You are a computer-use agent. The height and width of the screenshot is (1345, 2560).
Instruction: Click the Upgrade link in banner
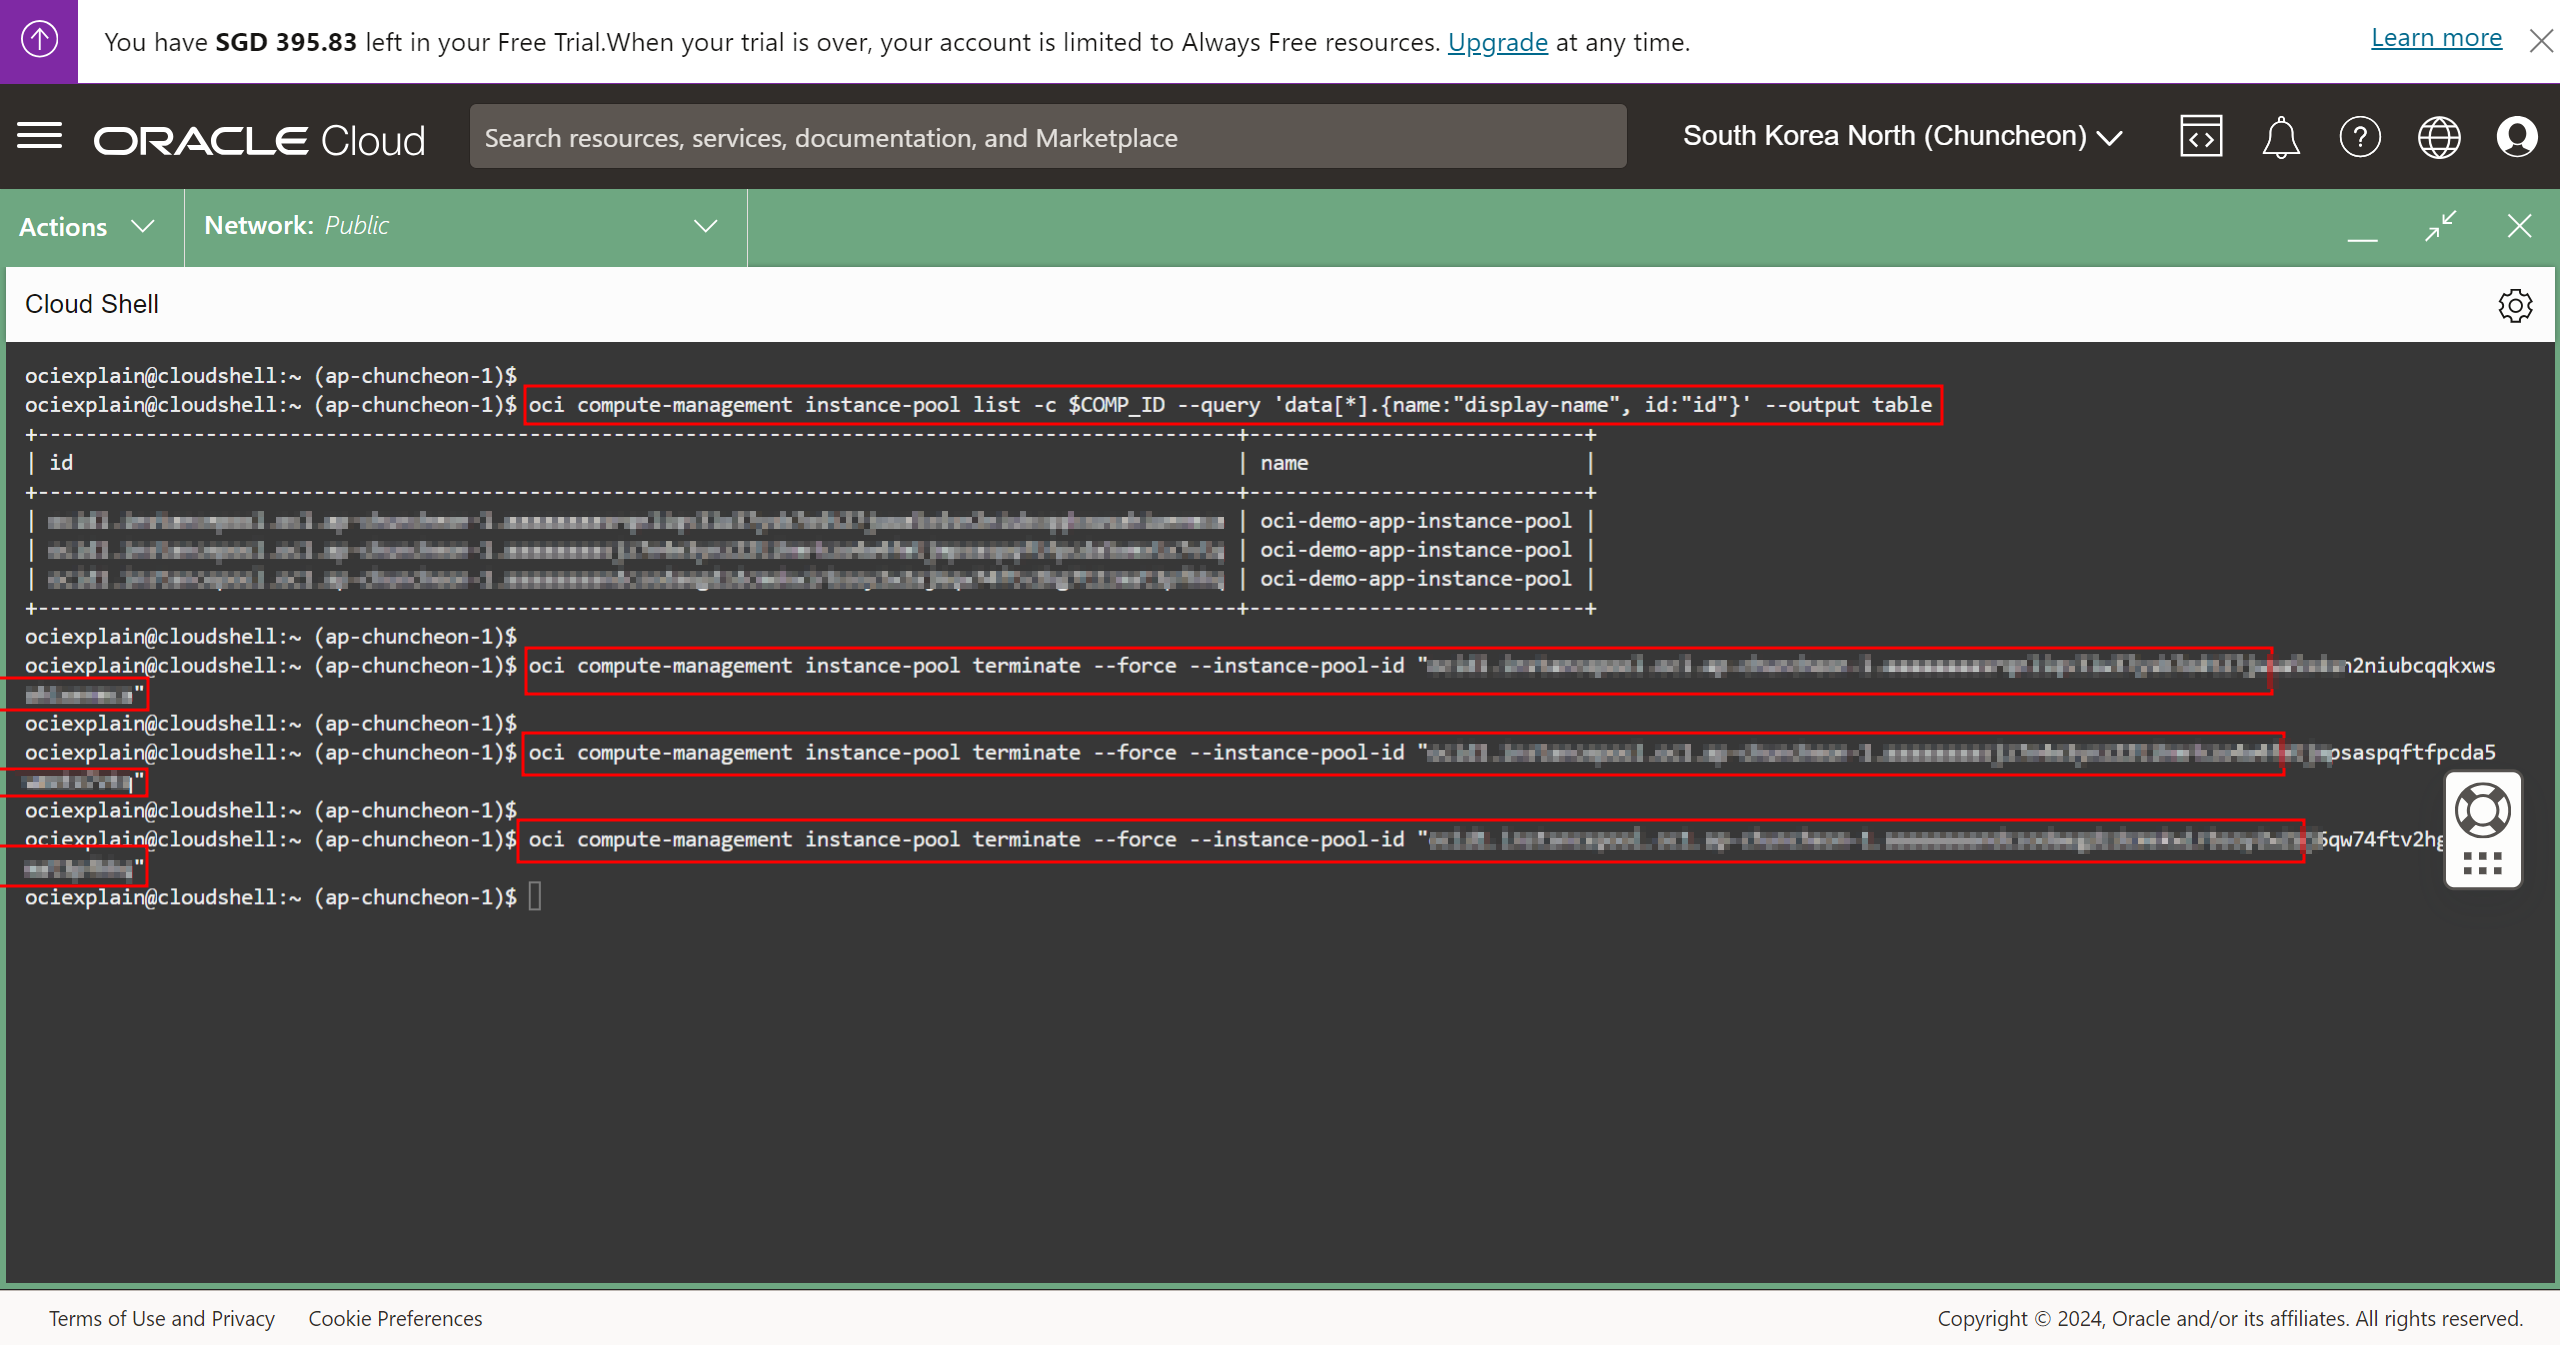click(x=1497, y=42)
